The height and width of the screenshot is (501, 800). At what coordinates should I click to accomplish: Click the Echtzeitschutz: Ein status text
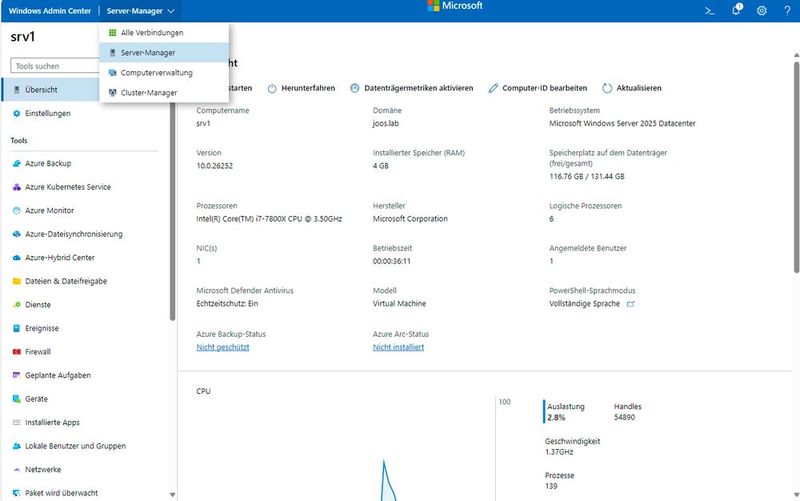(x=227, y=304)
